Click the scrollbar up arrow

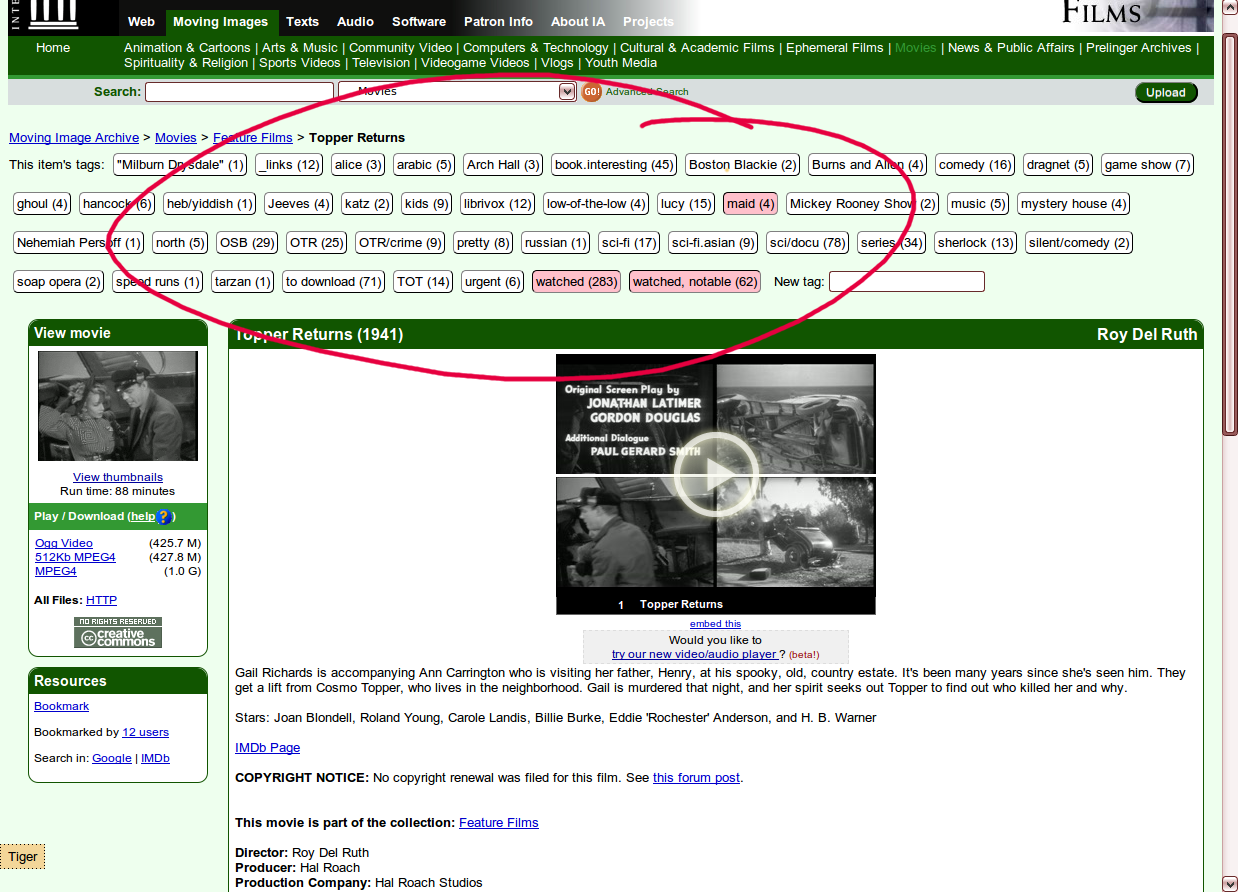(x=1230, y=8)
